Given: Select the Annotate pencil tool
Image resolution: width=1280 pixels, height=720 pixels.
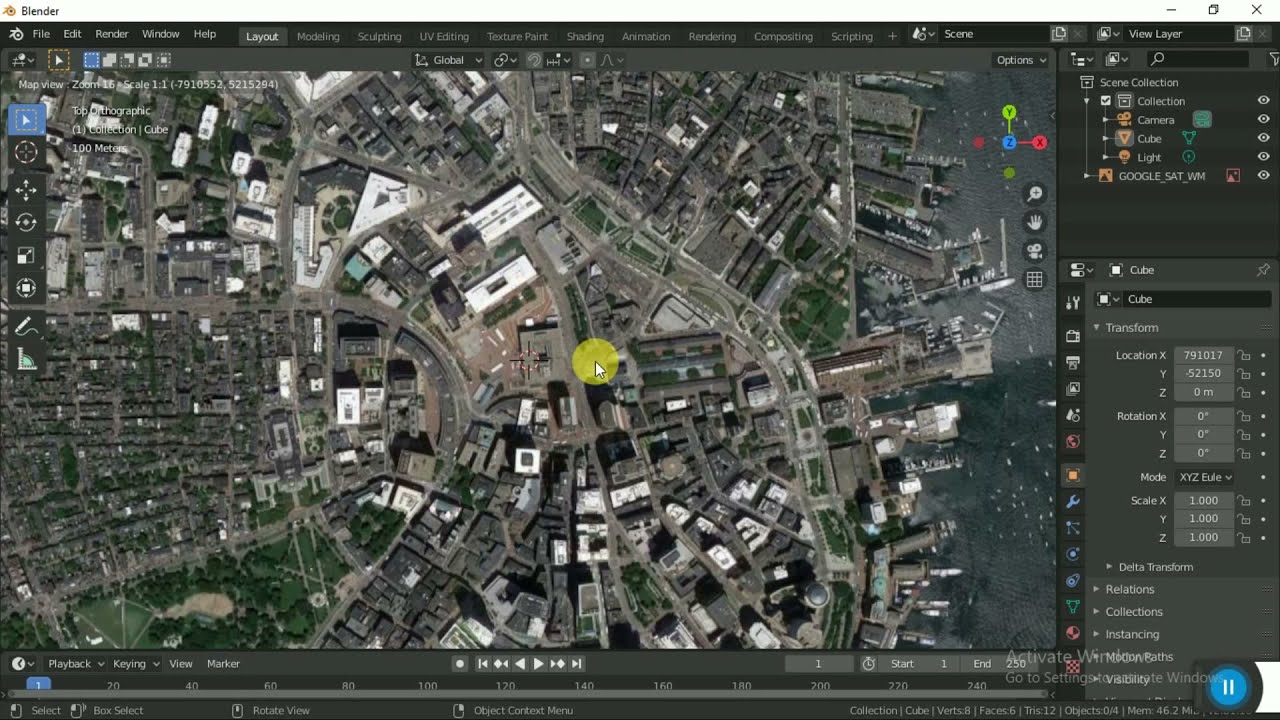Looking at the screenshot, I should pos(26,327).
